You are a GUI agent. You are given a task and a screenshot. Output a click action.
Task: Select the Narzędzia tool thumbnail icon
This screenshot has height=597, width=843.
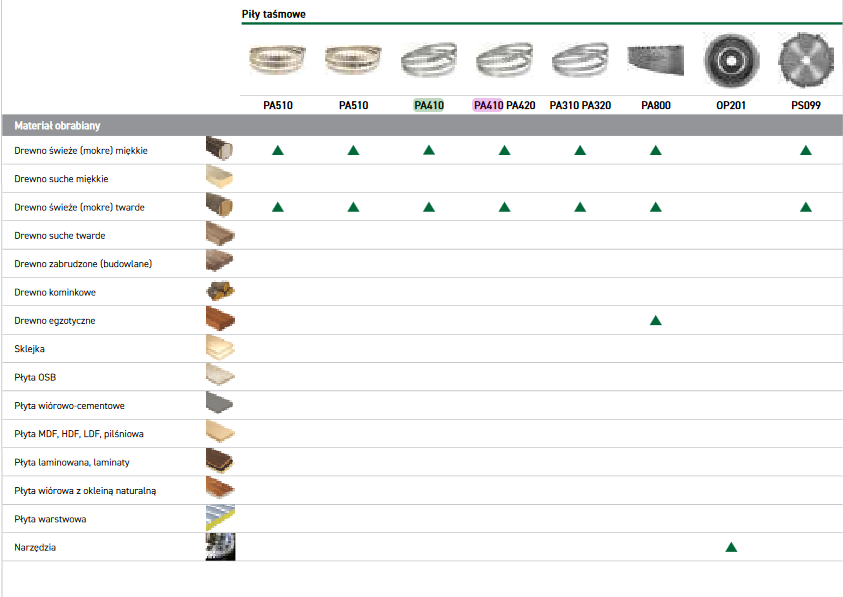click(220, 548)
